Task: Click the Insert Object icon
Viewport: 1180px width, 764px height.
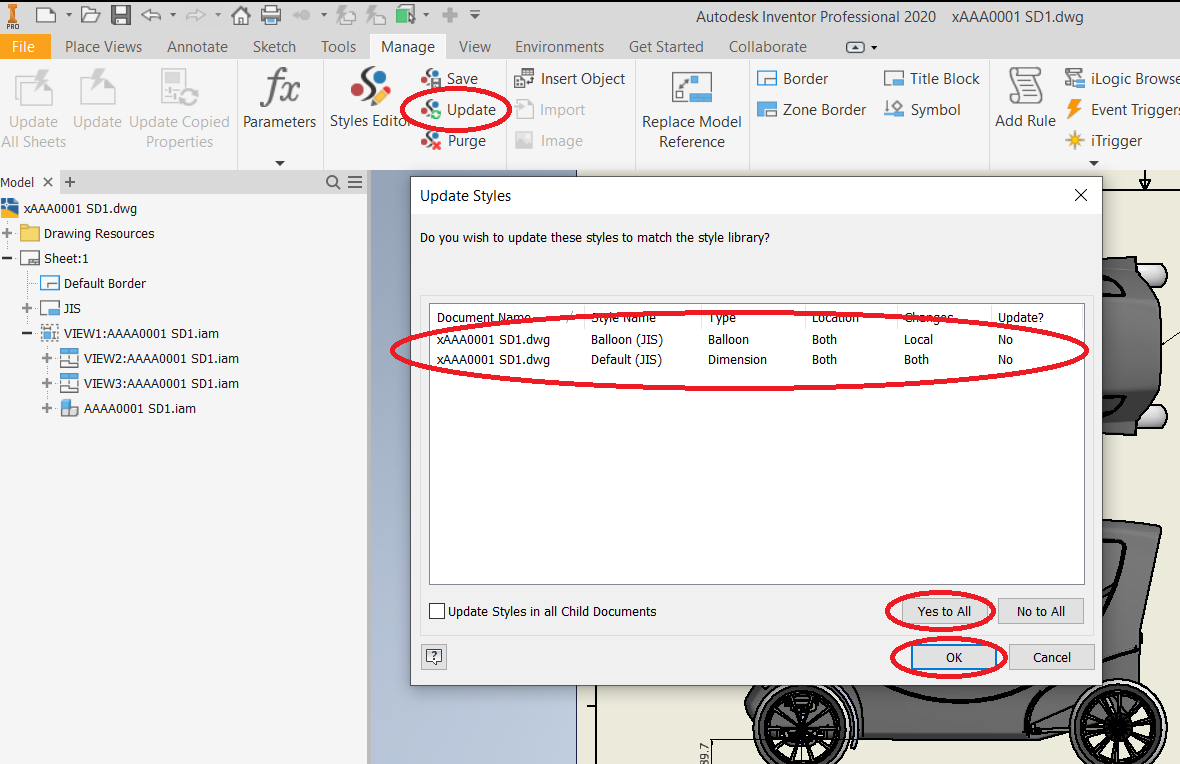Action: [x=524, y=79]
